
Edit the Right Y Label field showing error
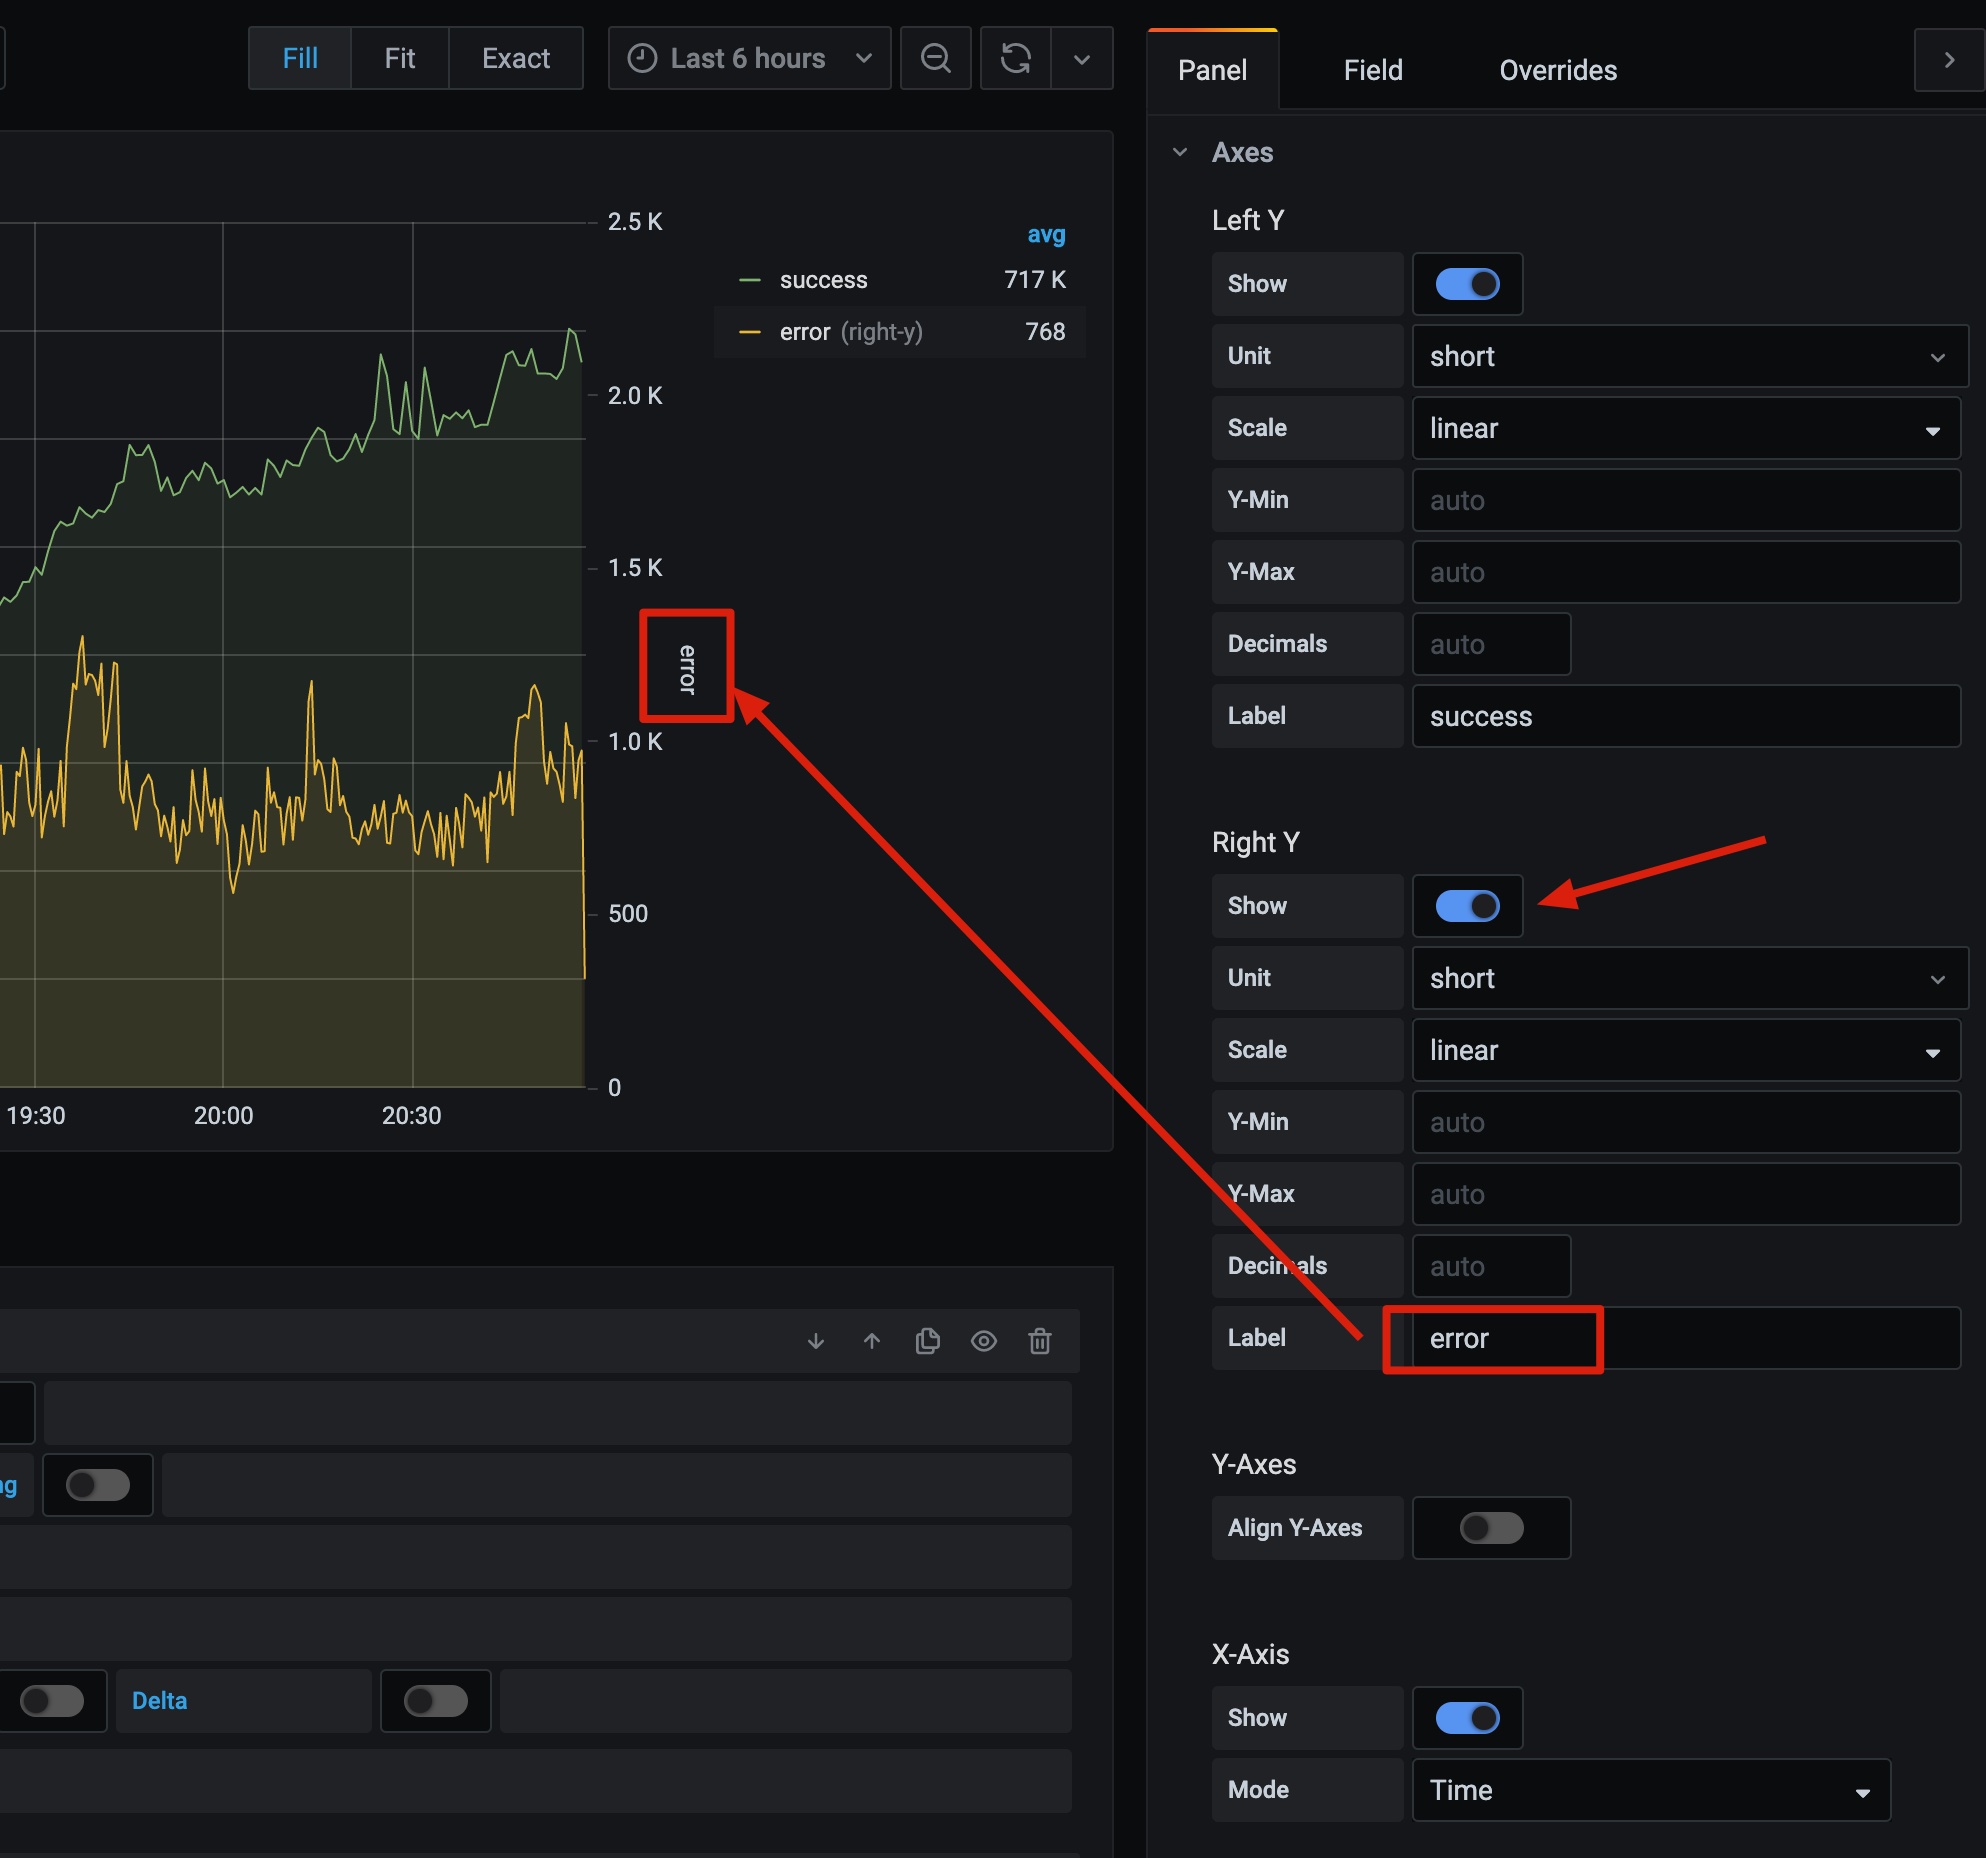pyautogui.click(x=1492, y=1339)
